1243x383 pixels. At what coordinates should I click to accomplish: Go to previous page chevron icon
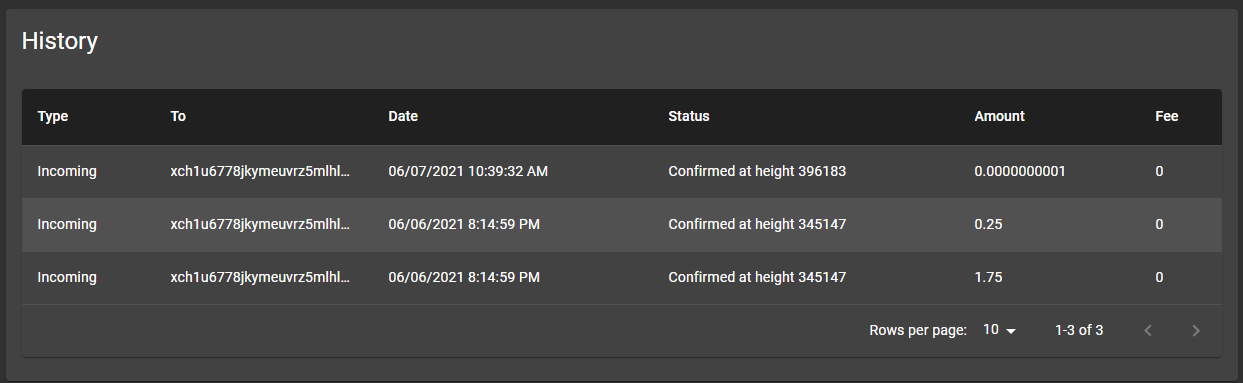(x=1148, y=330)
